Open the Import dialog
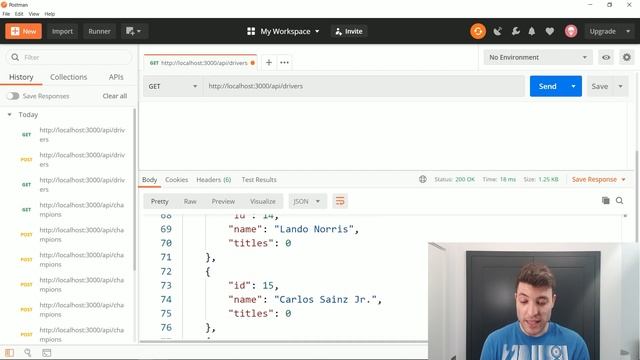The image size is (640, 360). (x=62, y=31)
